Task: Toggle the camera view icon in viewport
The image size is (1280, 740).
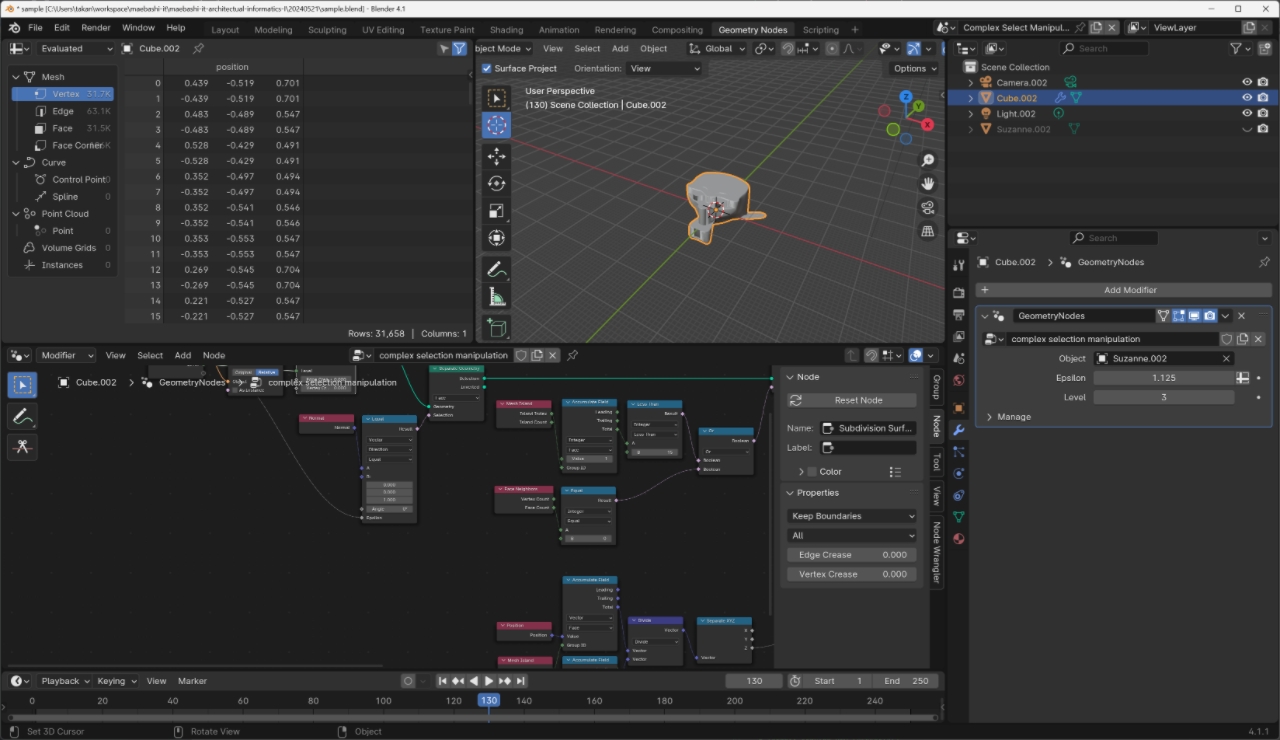Action: tap(928, 207)
